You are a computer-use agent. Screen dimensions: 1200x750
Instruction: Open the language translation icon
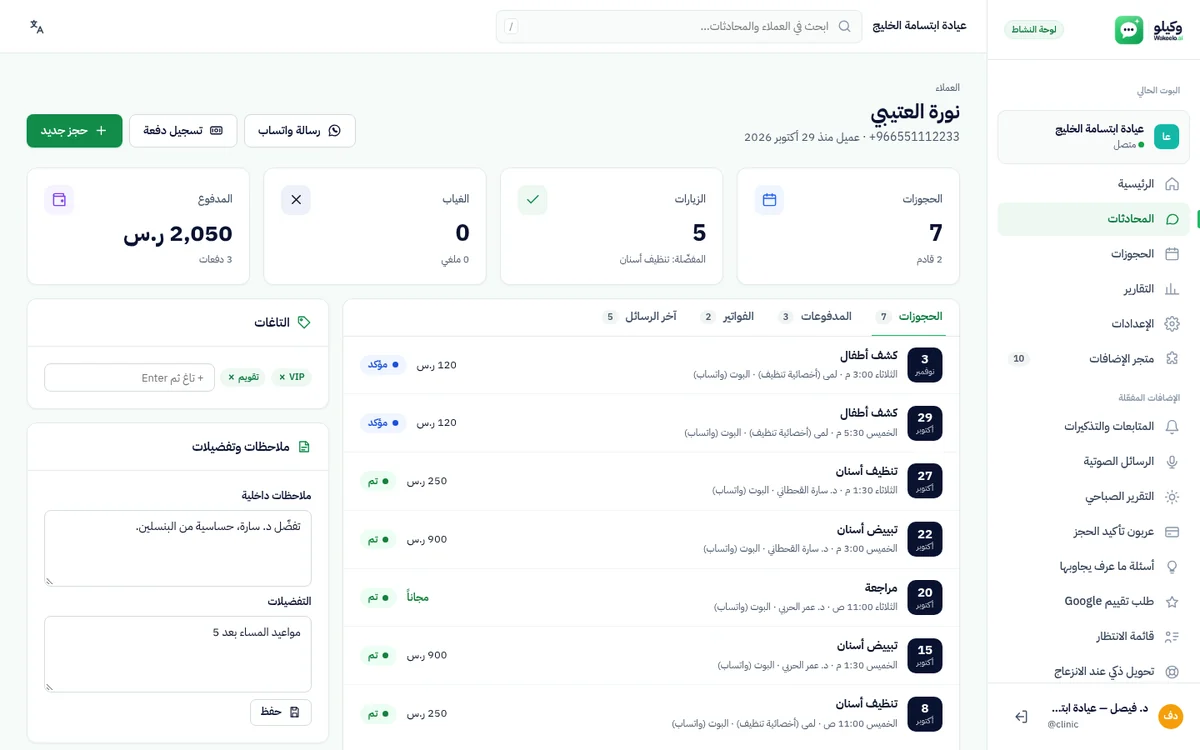37,27
